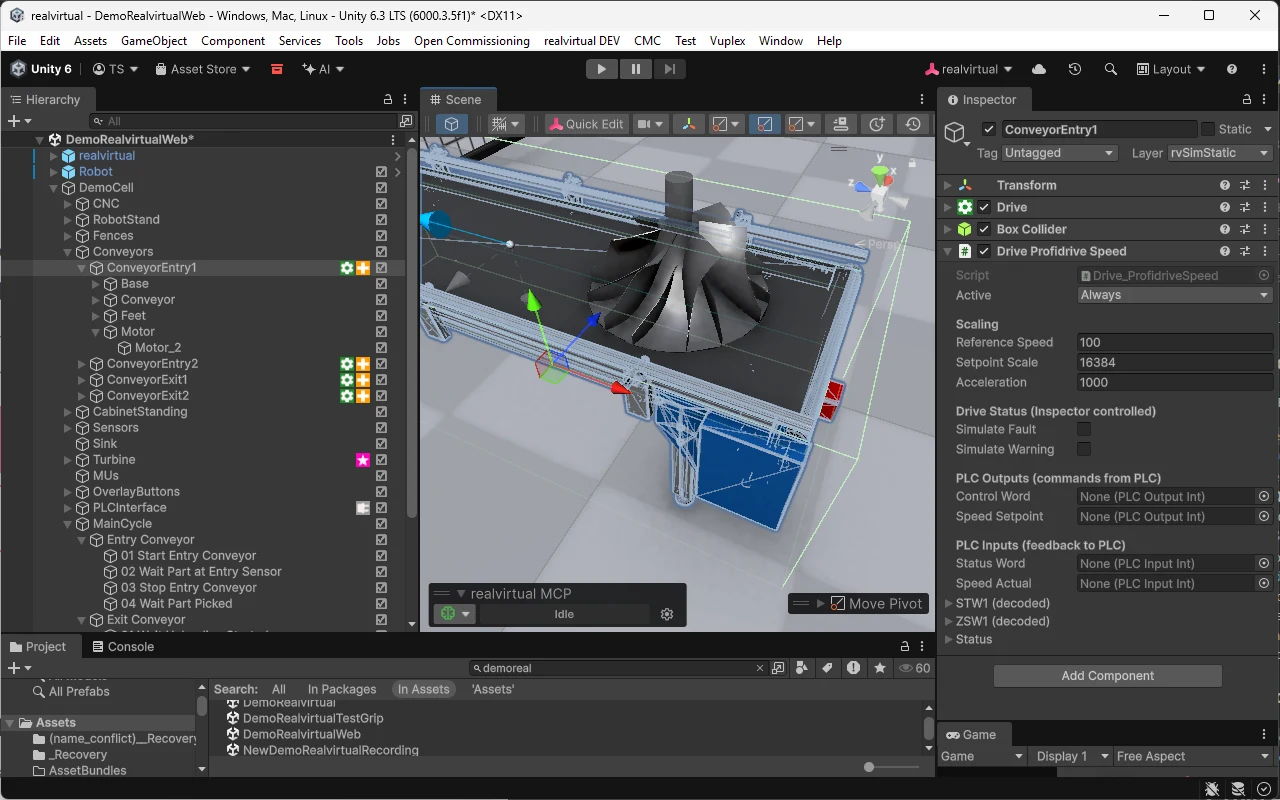Open the Active dropdown set to Always
Viewport: 1280px width, 800px height.
(x=1174, y=295)
